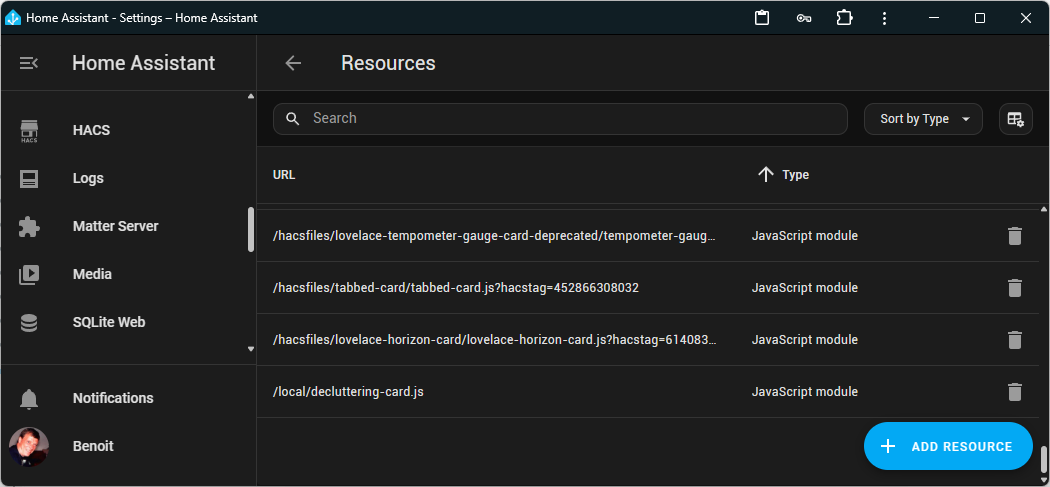1050x487 pixels.
Task: Open table settings icon next to Sort dropdown
Action: pyautogui.click(x=1015, y=119)
